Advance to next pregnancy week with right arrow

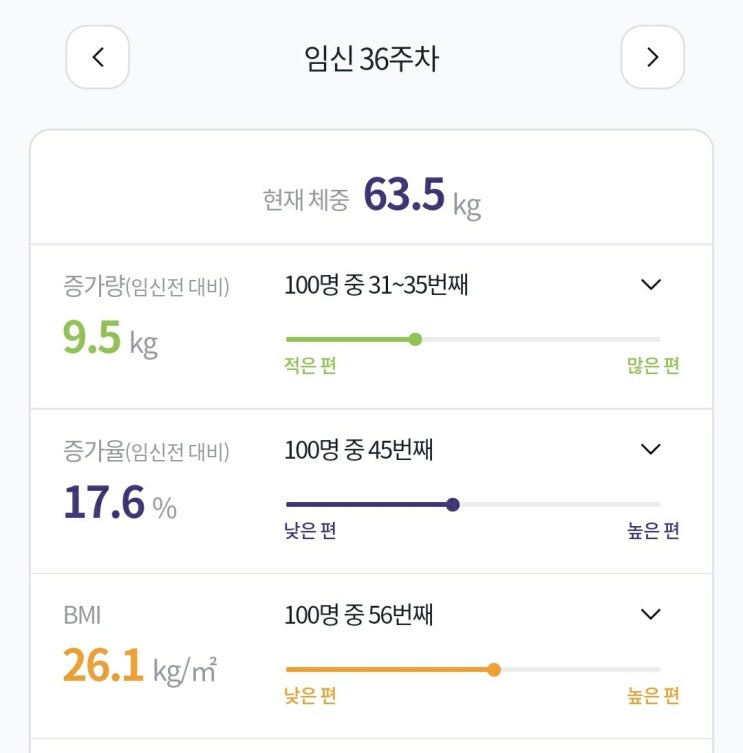pos(652,57)
